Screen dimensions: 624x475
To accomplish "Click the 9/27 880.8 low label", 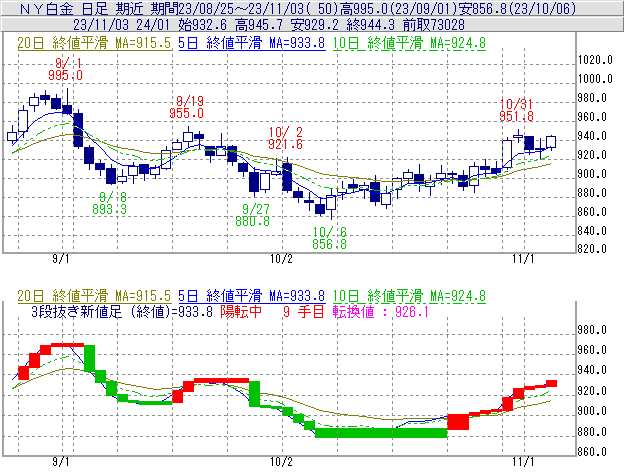I will [252, 215].
